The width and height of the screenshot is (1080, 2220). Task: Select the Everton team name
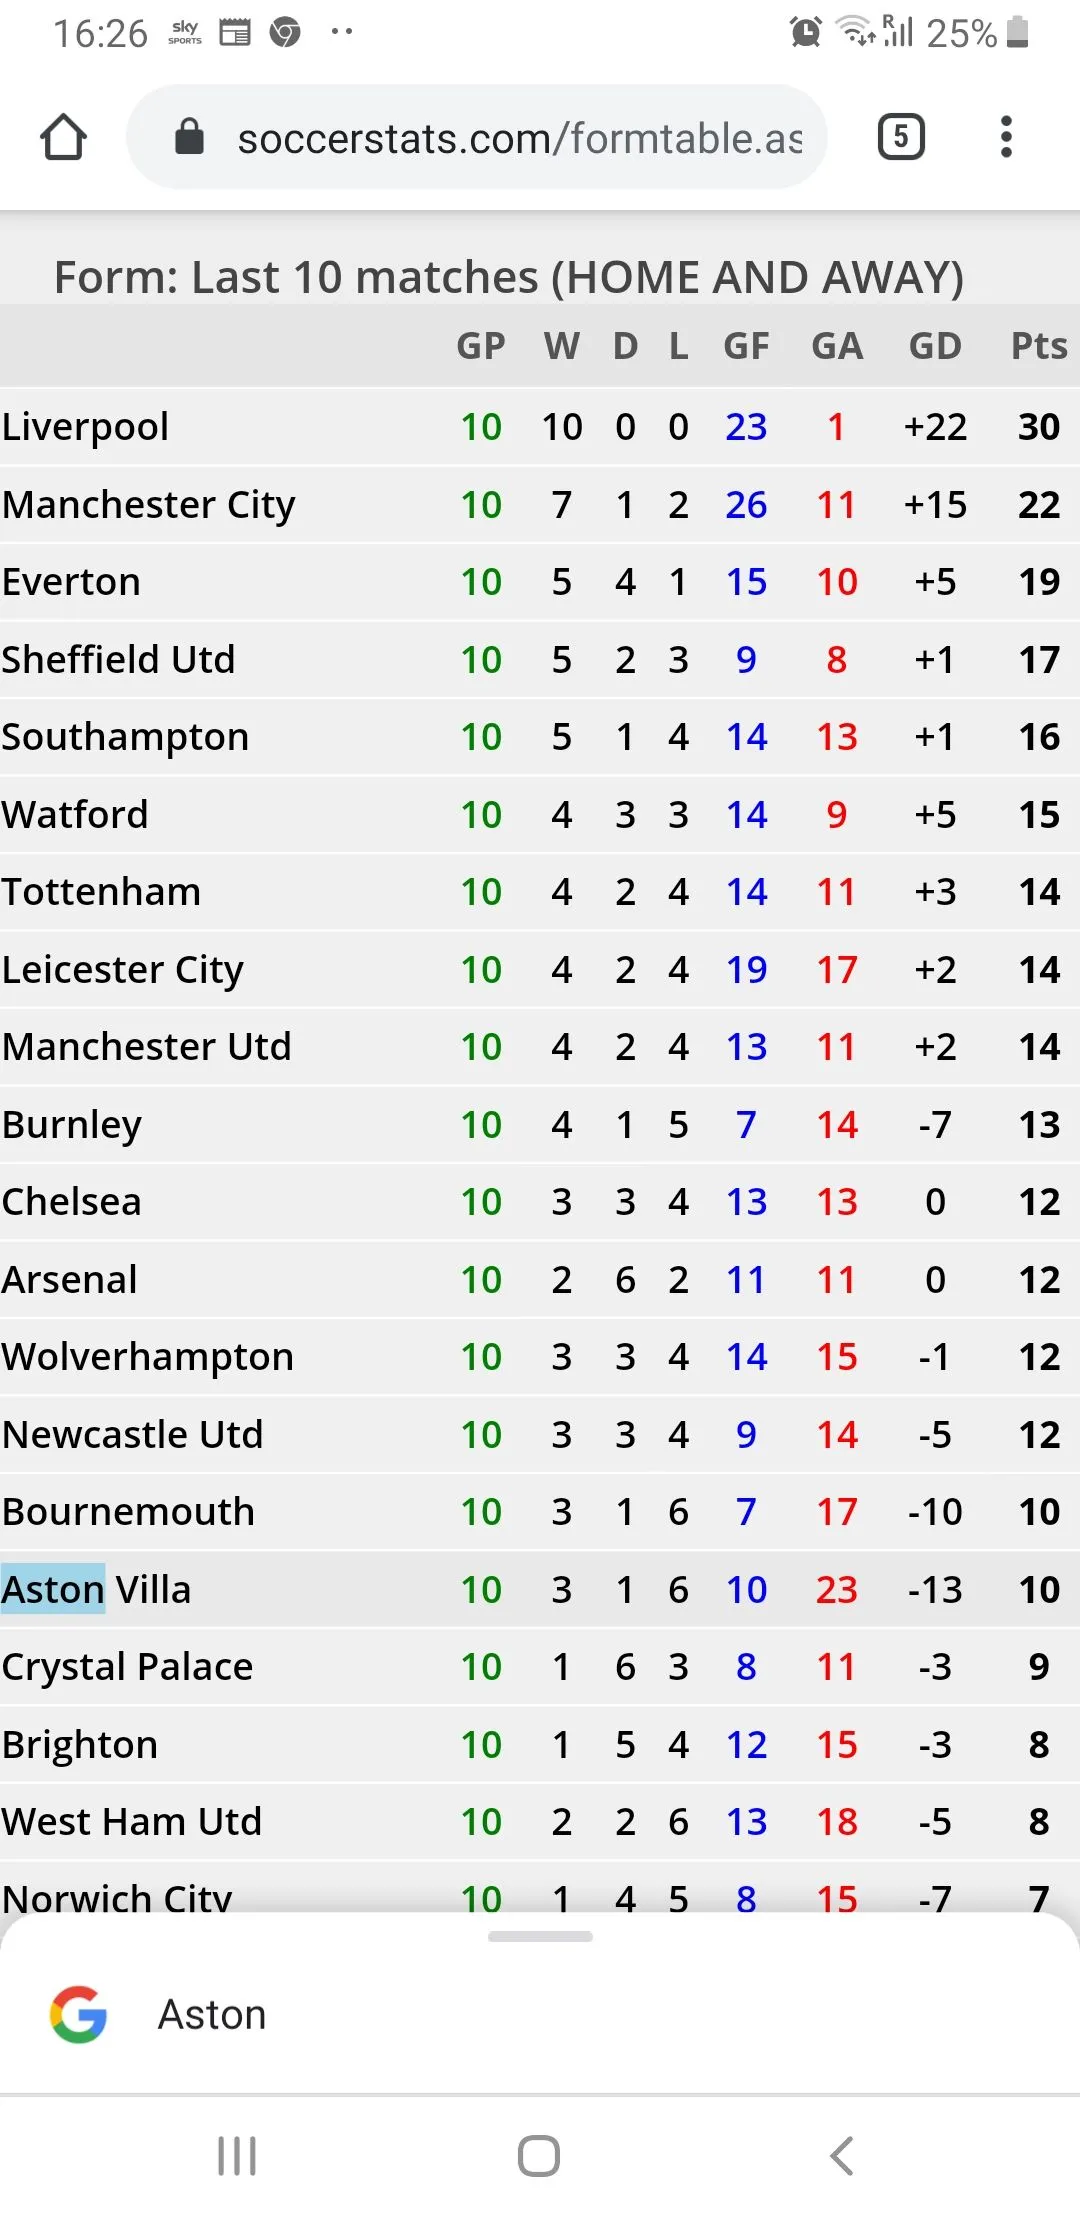point(71,582)
